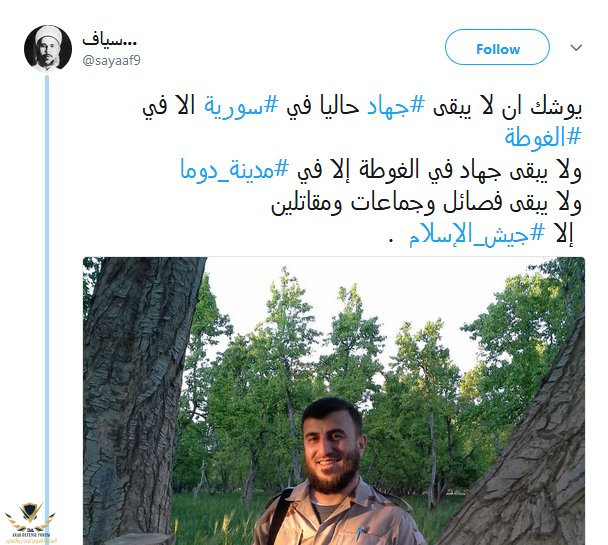This screenshot has height=545, width=608.
Task: Open the #الغوطة hashtag
Action: 543,137
